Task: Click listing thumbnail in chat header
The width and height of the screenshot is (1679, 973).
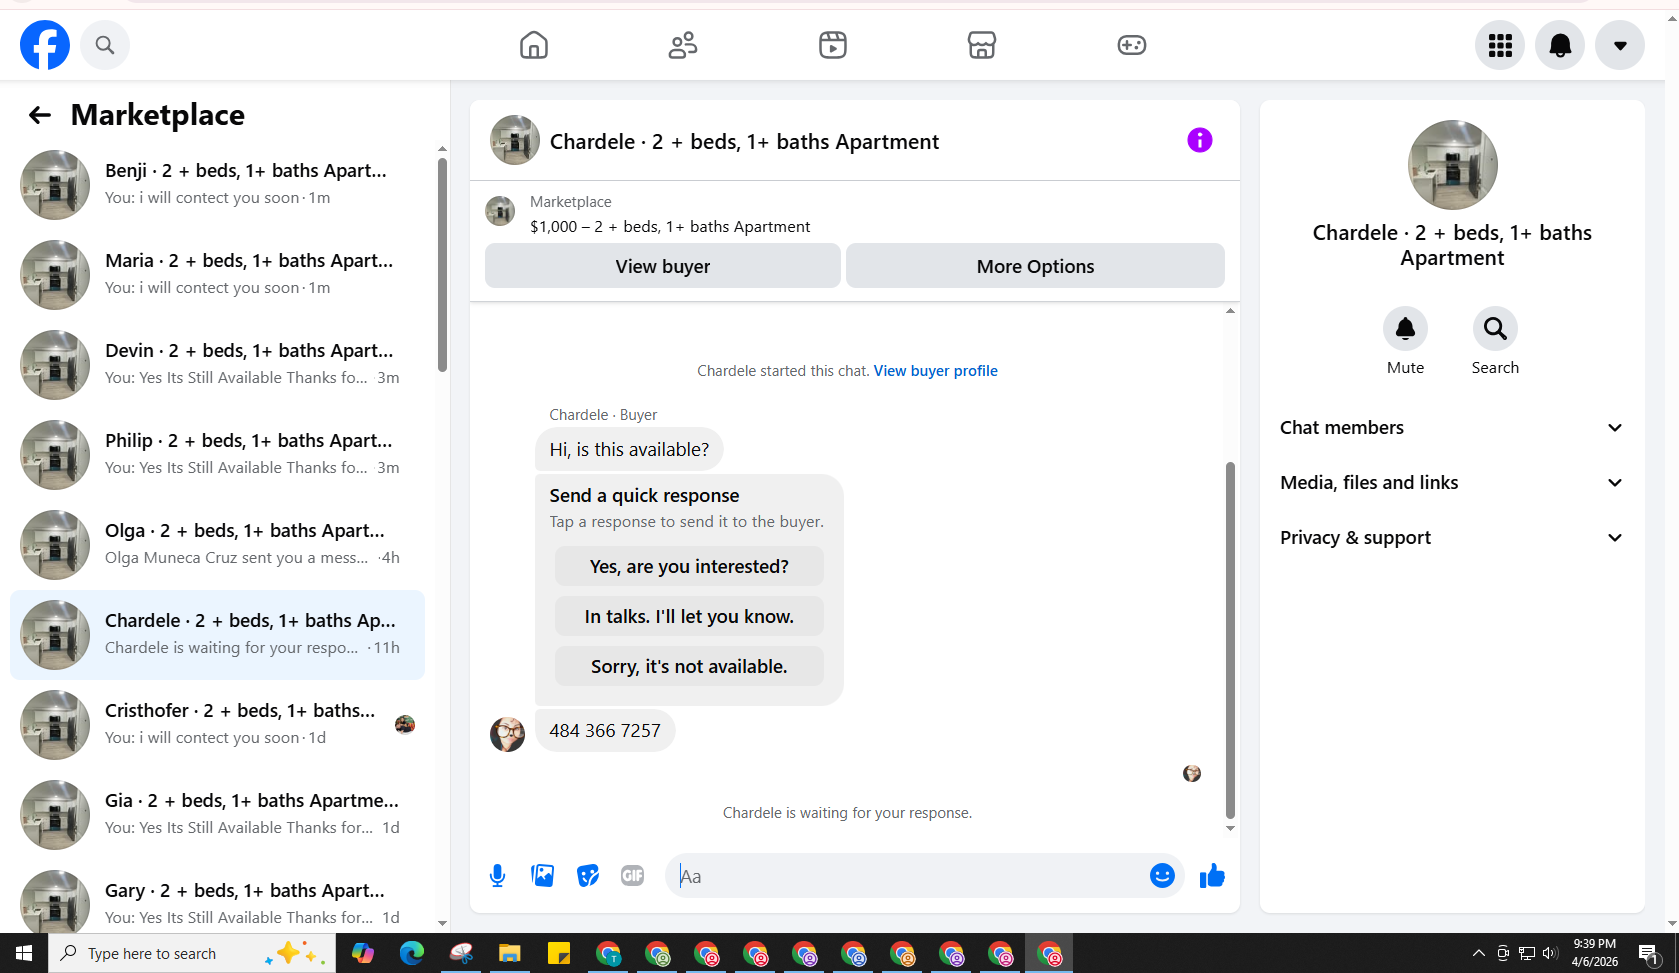Action: click(515, 140)
